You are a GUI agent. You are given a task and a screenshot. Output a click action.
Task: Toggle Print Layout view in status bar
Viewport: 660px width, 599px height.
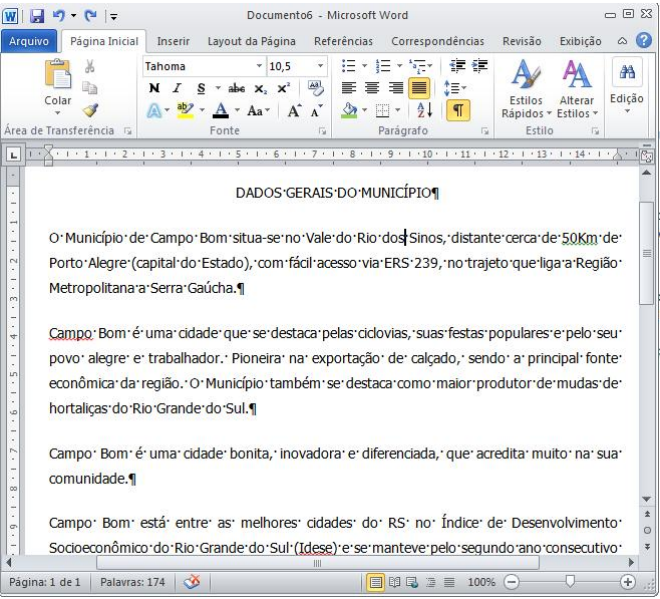point(375,582)
